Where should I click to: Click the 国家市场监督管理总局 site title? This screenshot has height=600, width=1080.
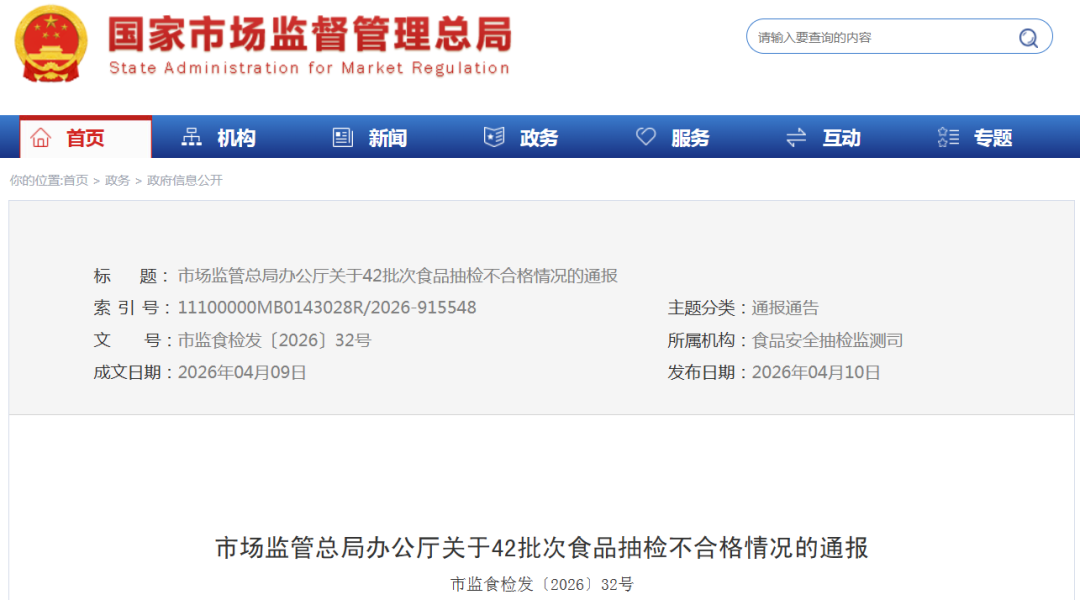pyautogui.click(x=310, y=34)
